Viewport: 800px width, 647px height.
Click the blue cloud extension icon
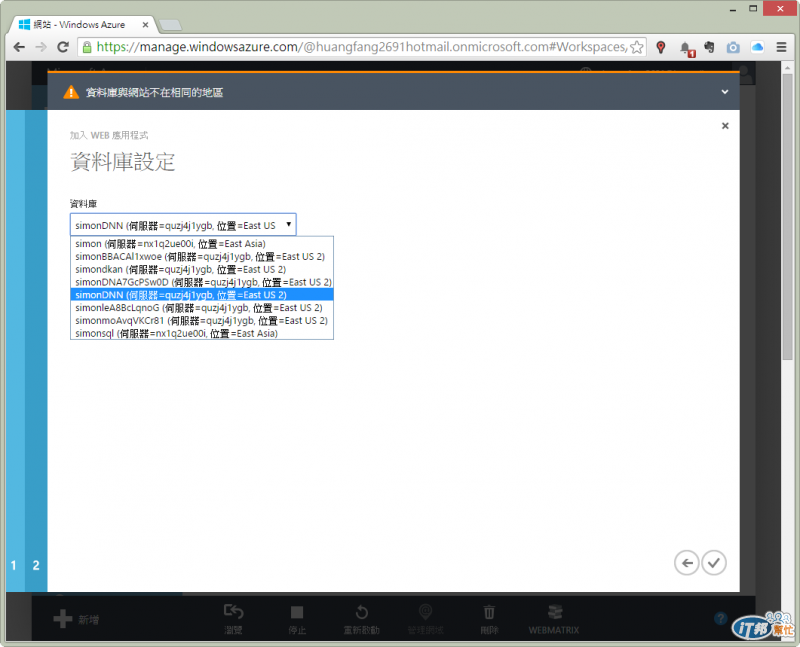point(757,47)
